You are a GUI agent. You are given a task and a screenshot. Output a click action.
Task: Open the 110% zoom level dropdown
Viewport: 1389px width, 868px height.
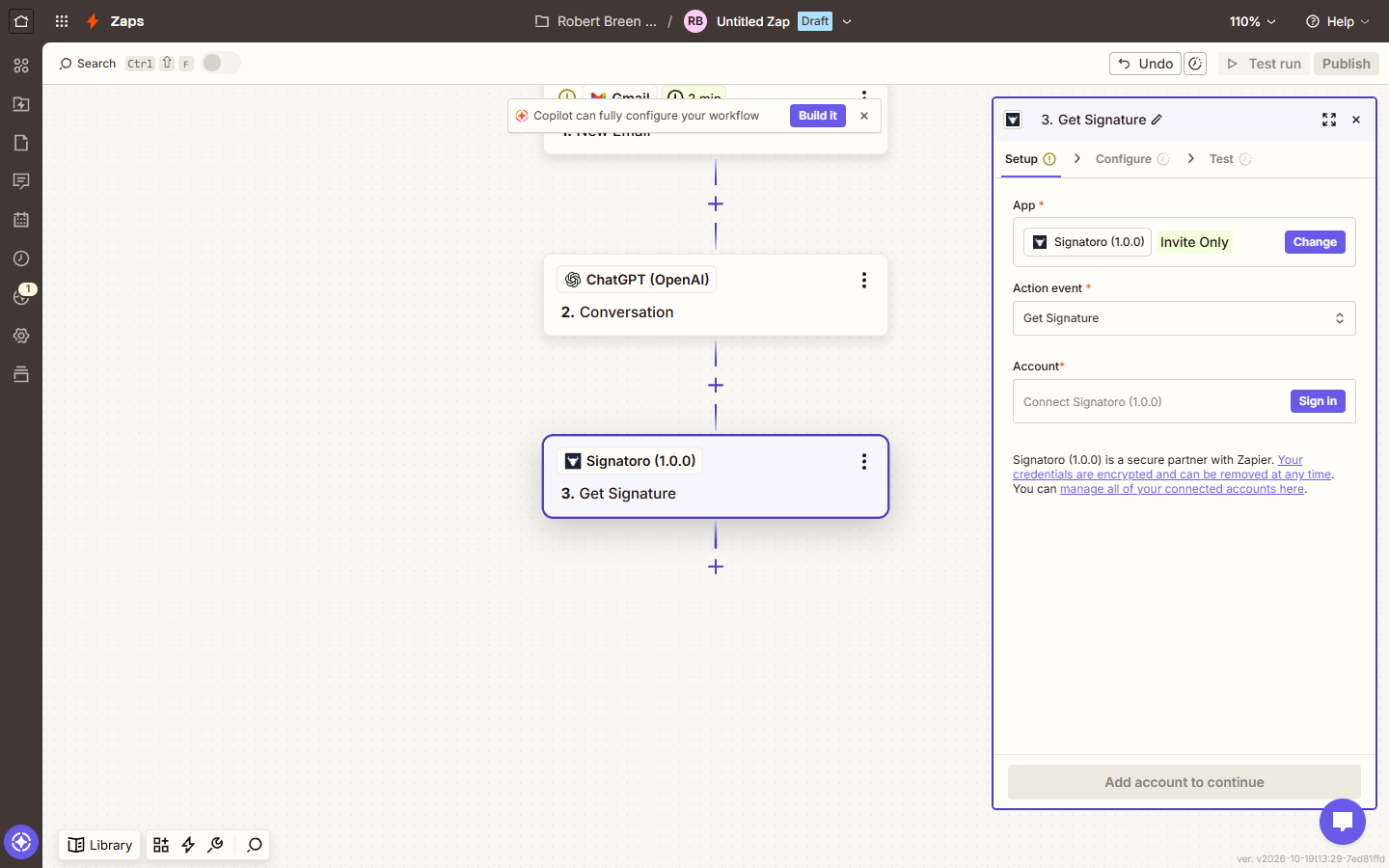point(1253,21)
